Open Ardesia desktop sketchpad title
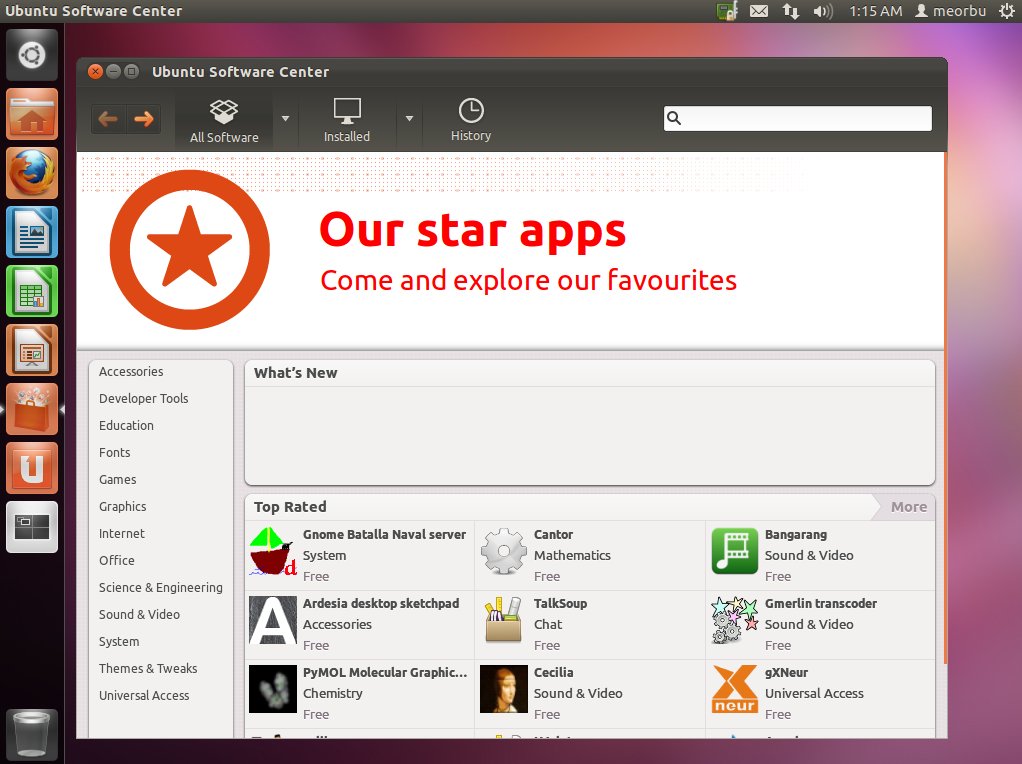The width and height of the screenshot is (1022, 764). (x=381, y=604)
